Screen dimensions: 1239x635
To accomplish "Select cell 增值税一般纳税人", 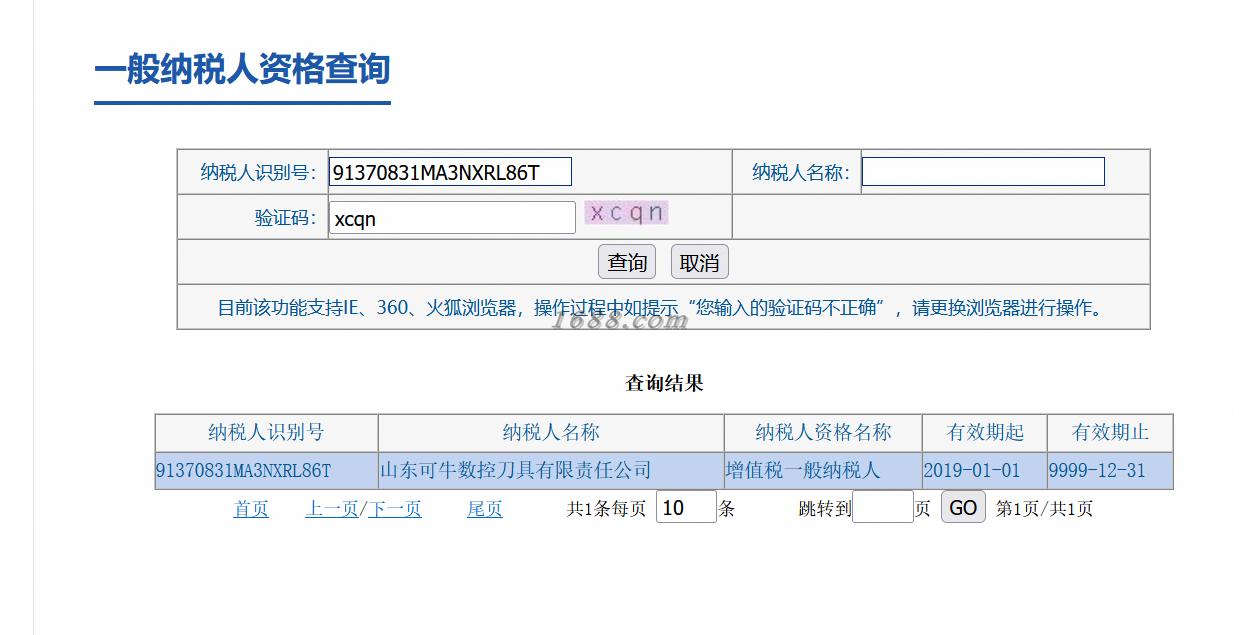I will pos(823,470).
